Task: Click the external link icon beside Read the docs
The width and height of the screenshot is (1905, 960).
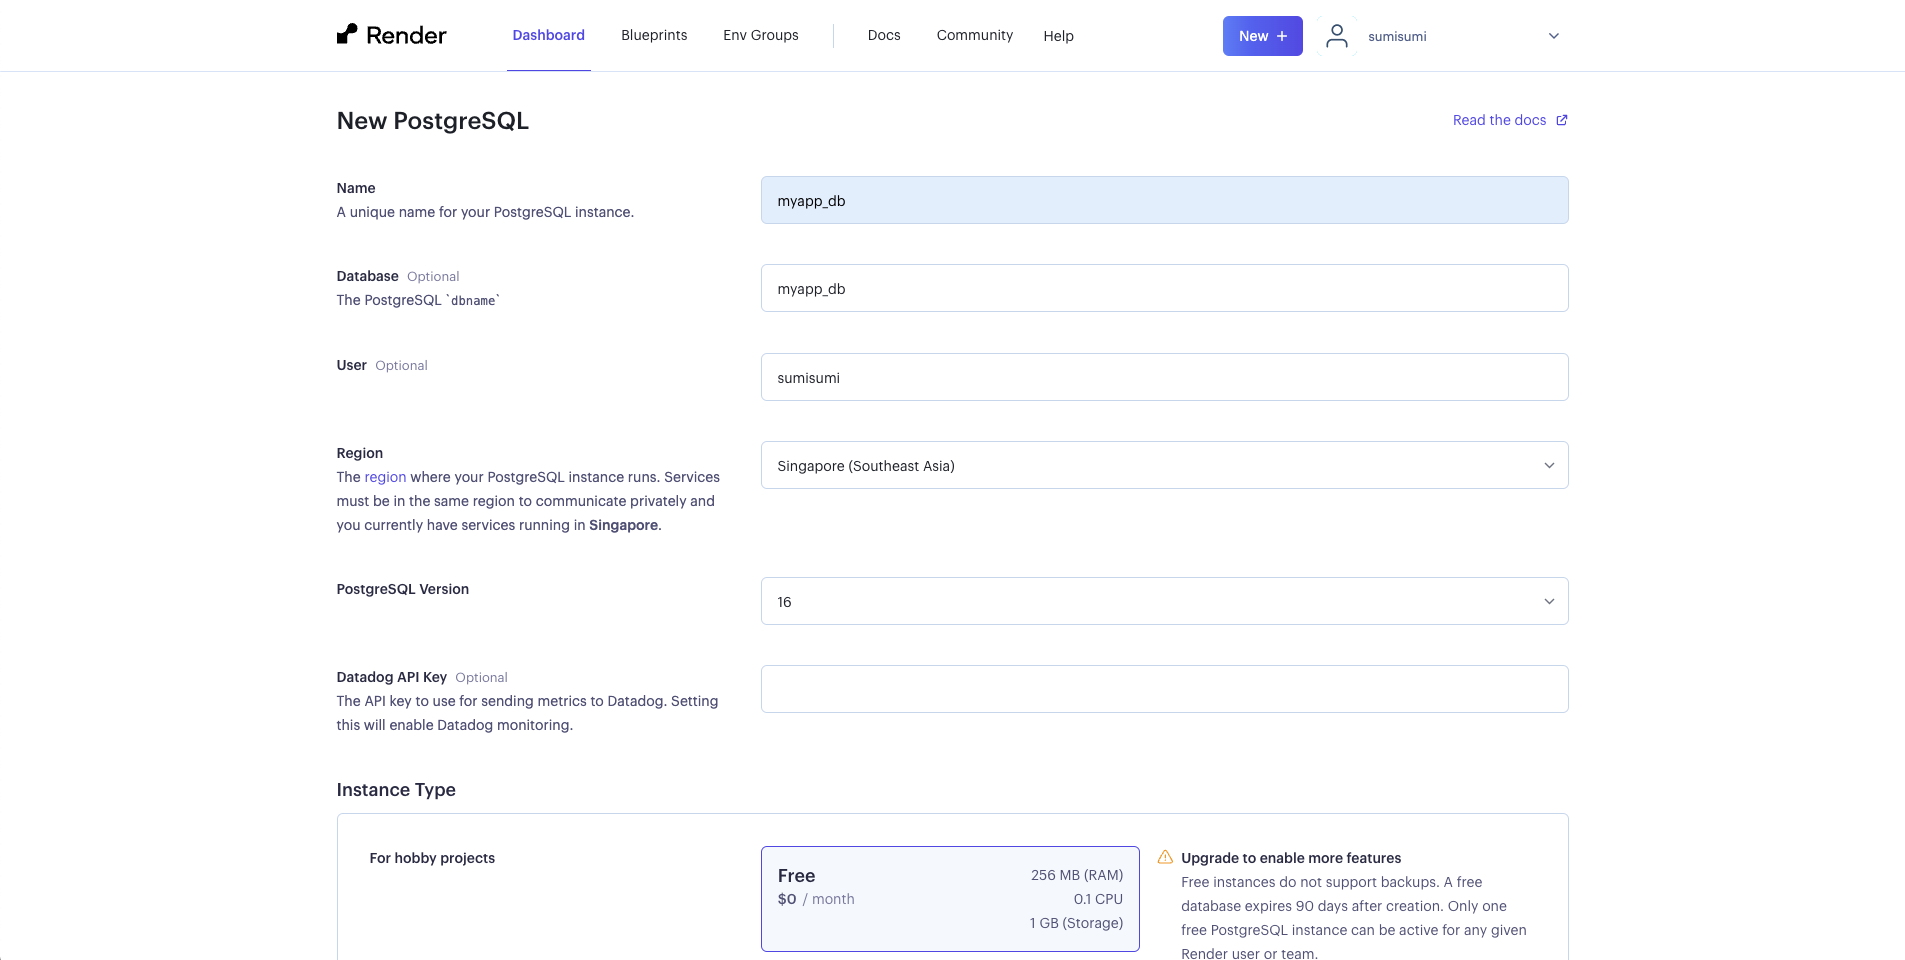Action: [1562, 120]
